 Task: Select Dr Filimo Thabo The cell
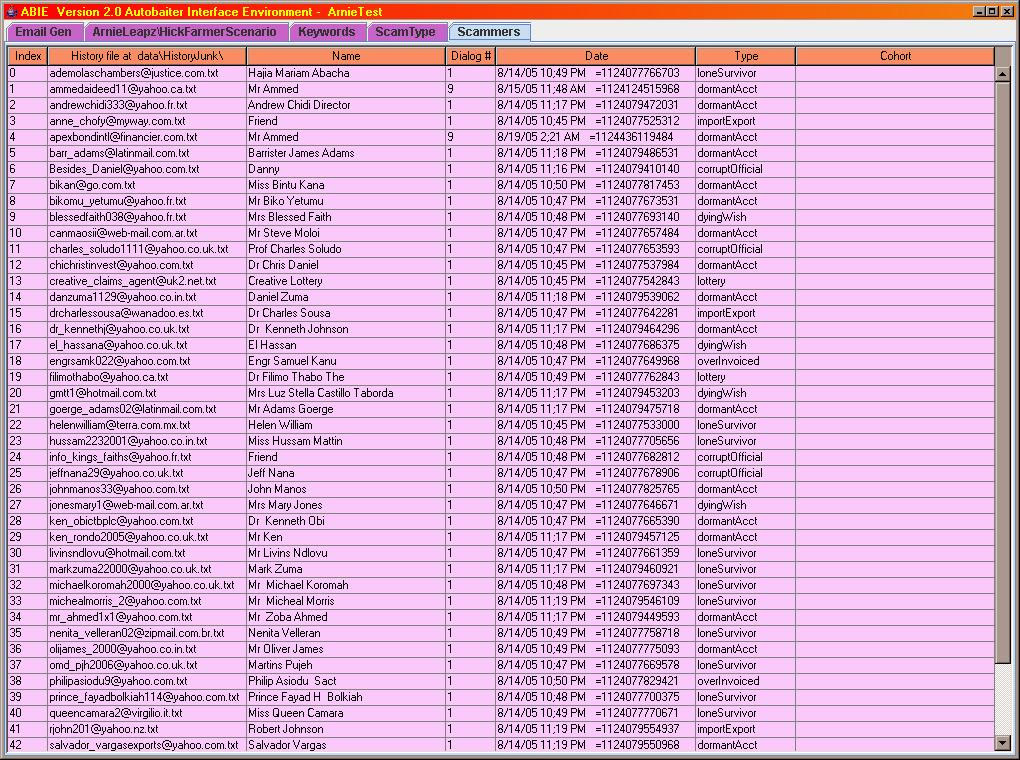(x=346, y=377)
